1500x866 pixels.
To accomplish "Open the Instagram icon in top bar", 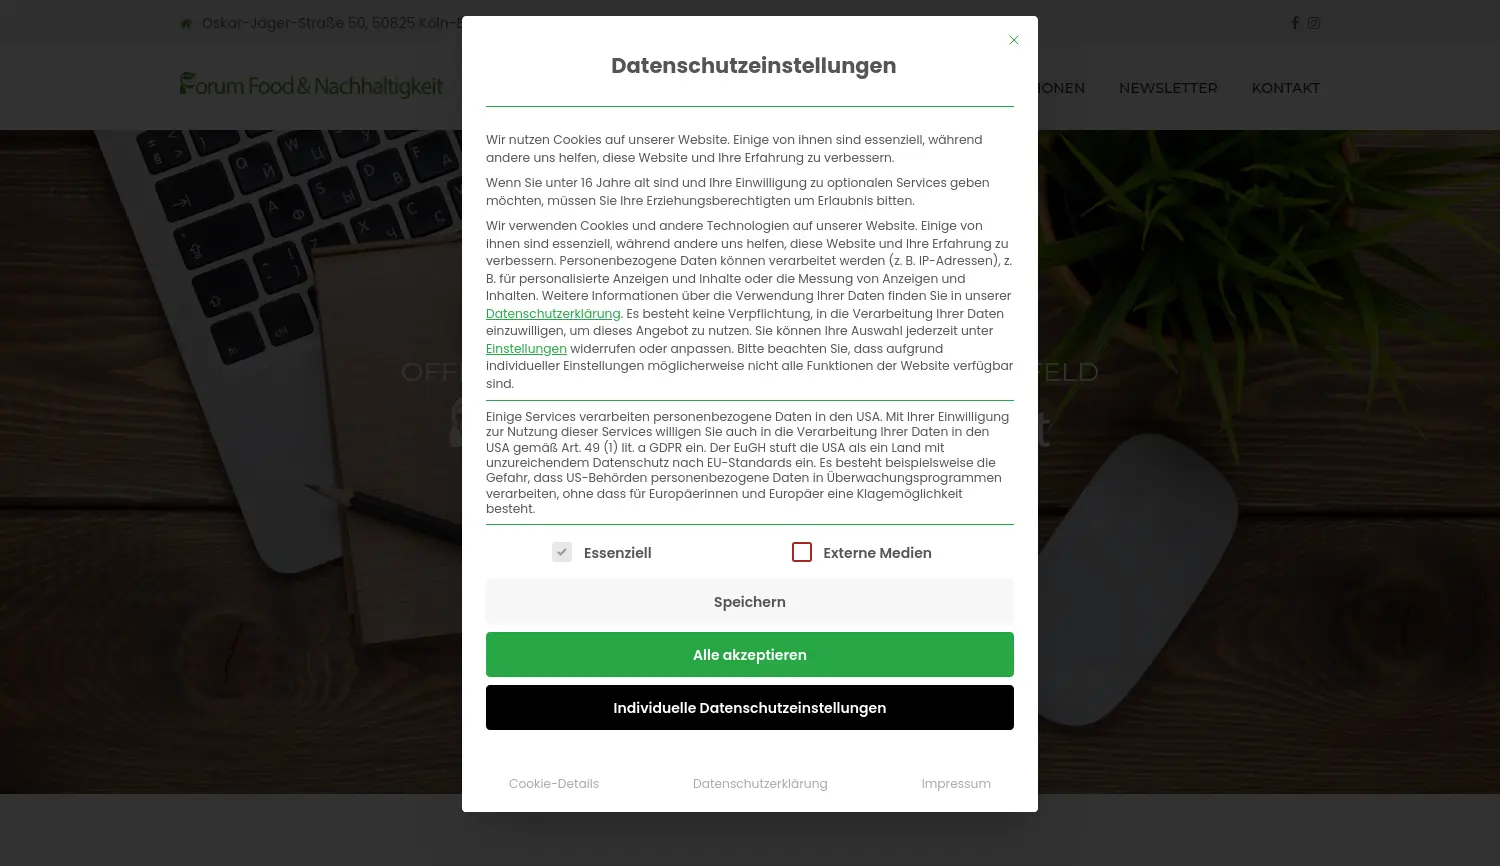I will point(1314,23).
